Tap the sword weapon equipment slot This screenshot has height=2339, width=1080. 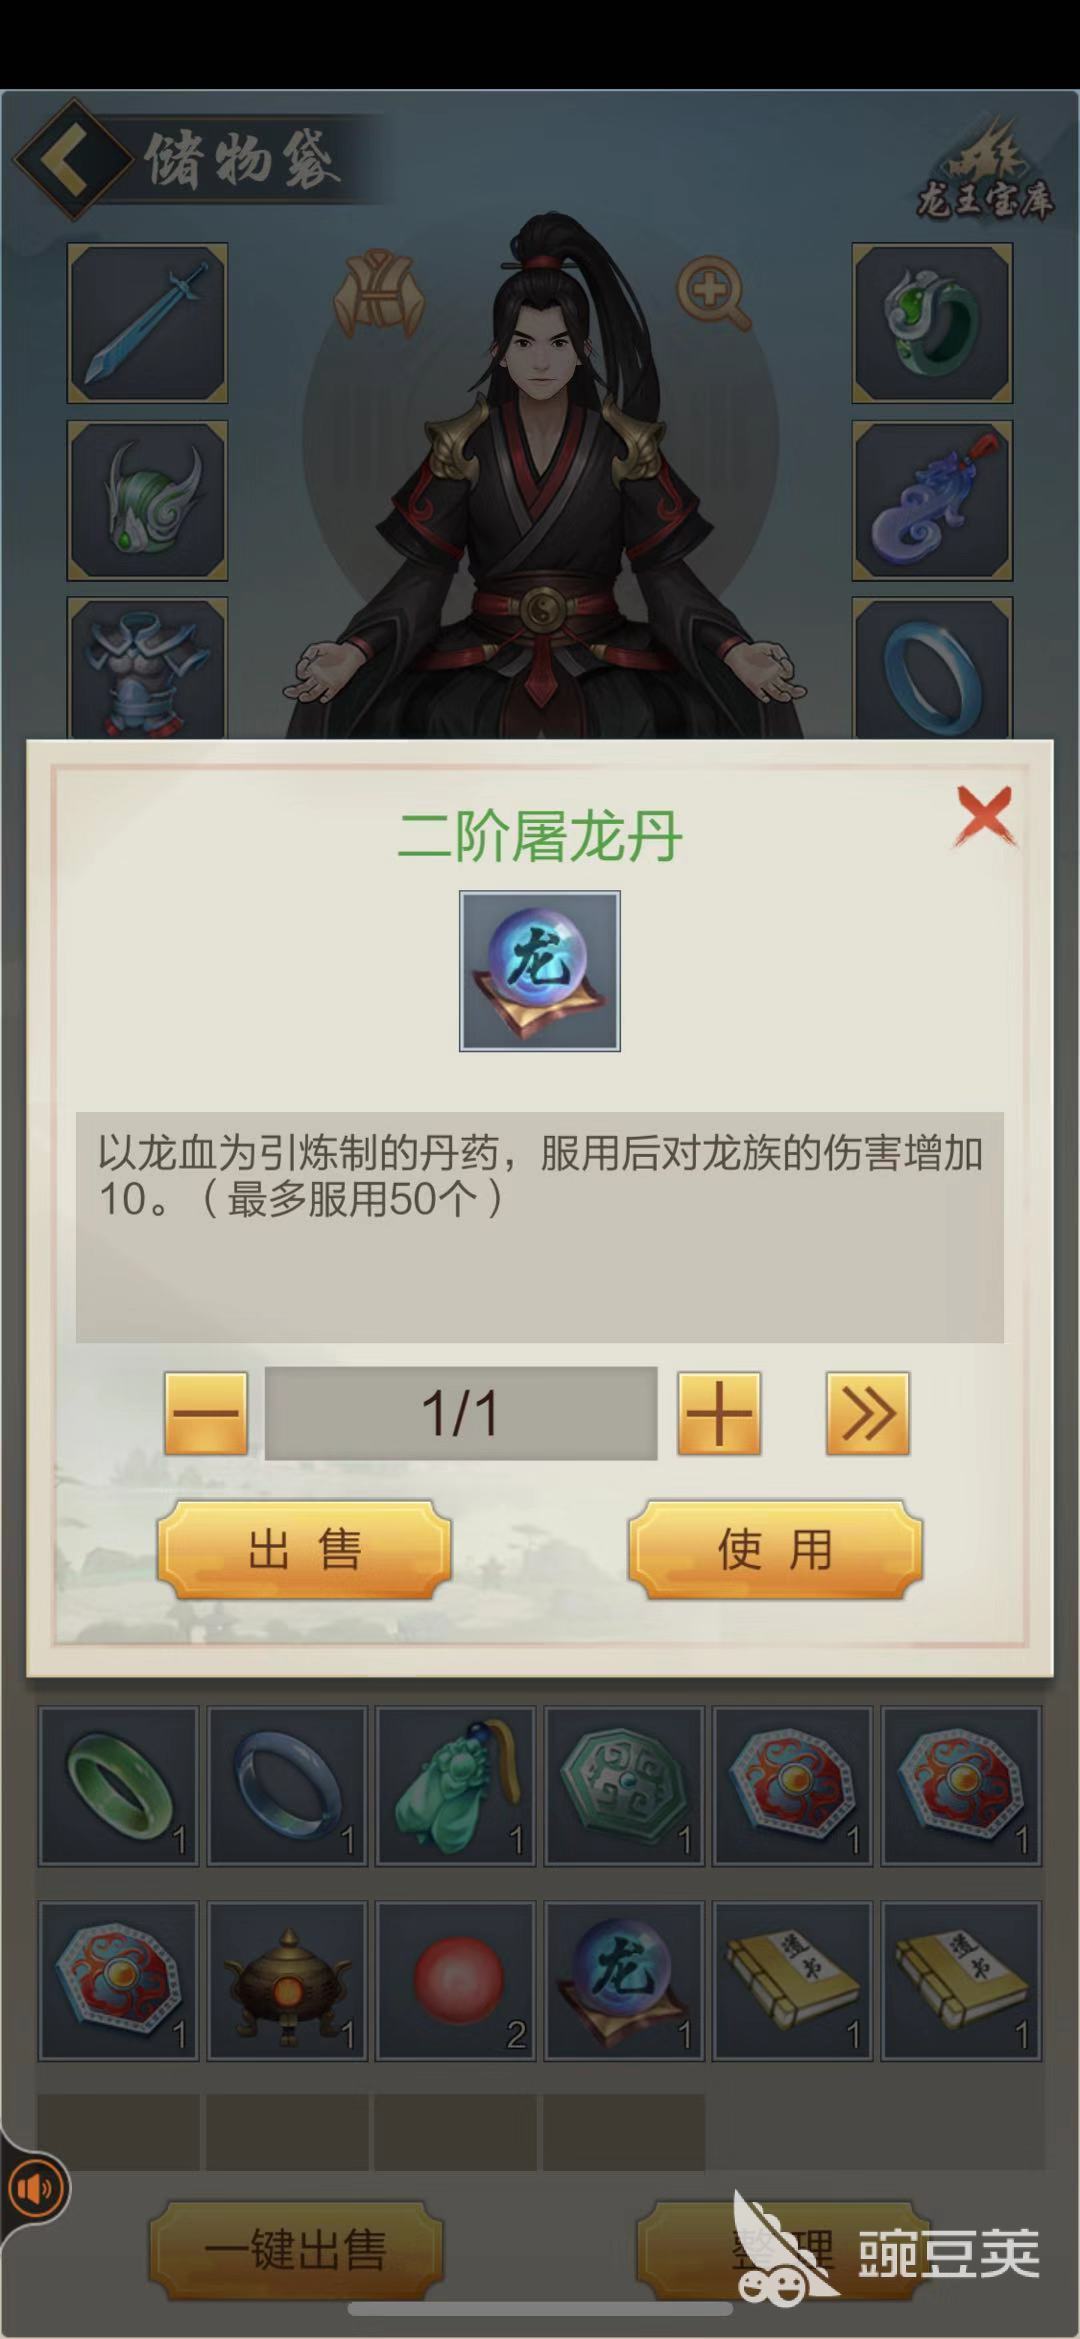(x=147, y=323)
